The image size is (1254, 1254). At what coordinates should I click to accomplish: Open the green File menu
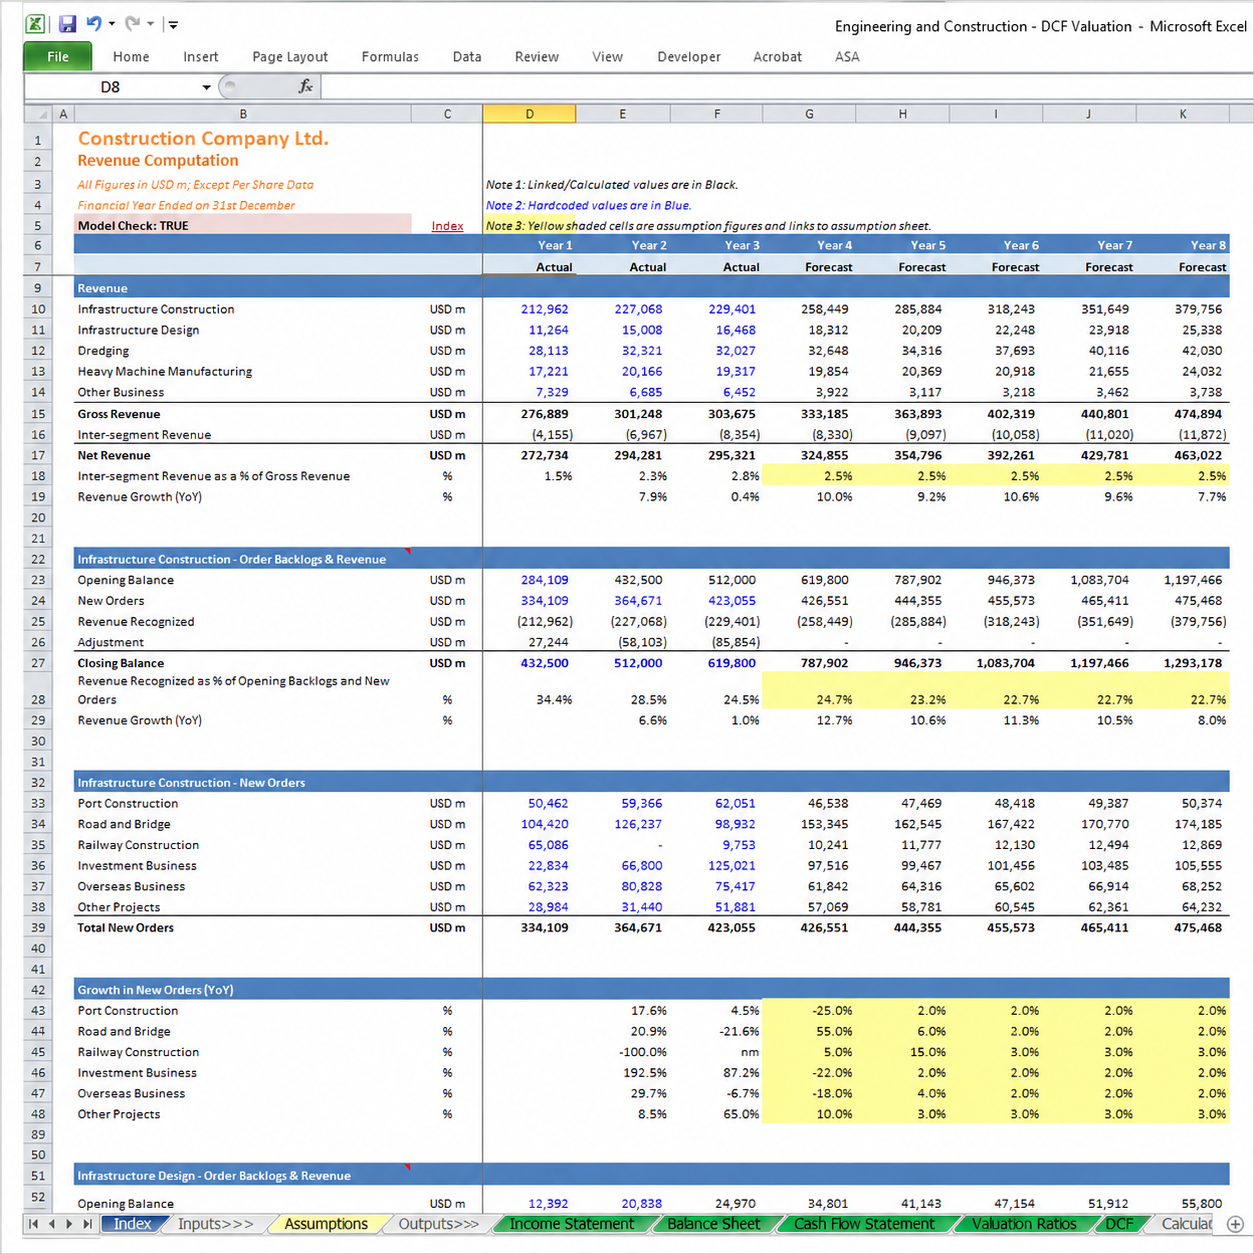tap(58, 57)
